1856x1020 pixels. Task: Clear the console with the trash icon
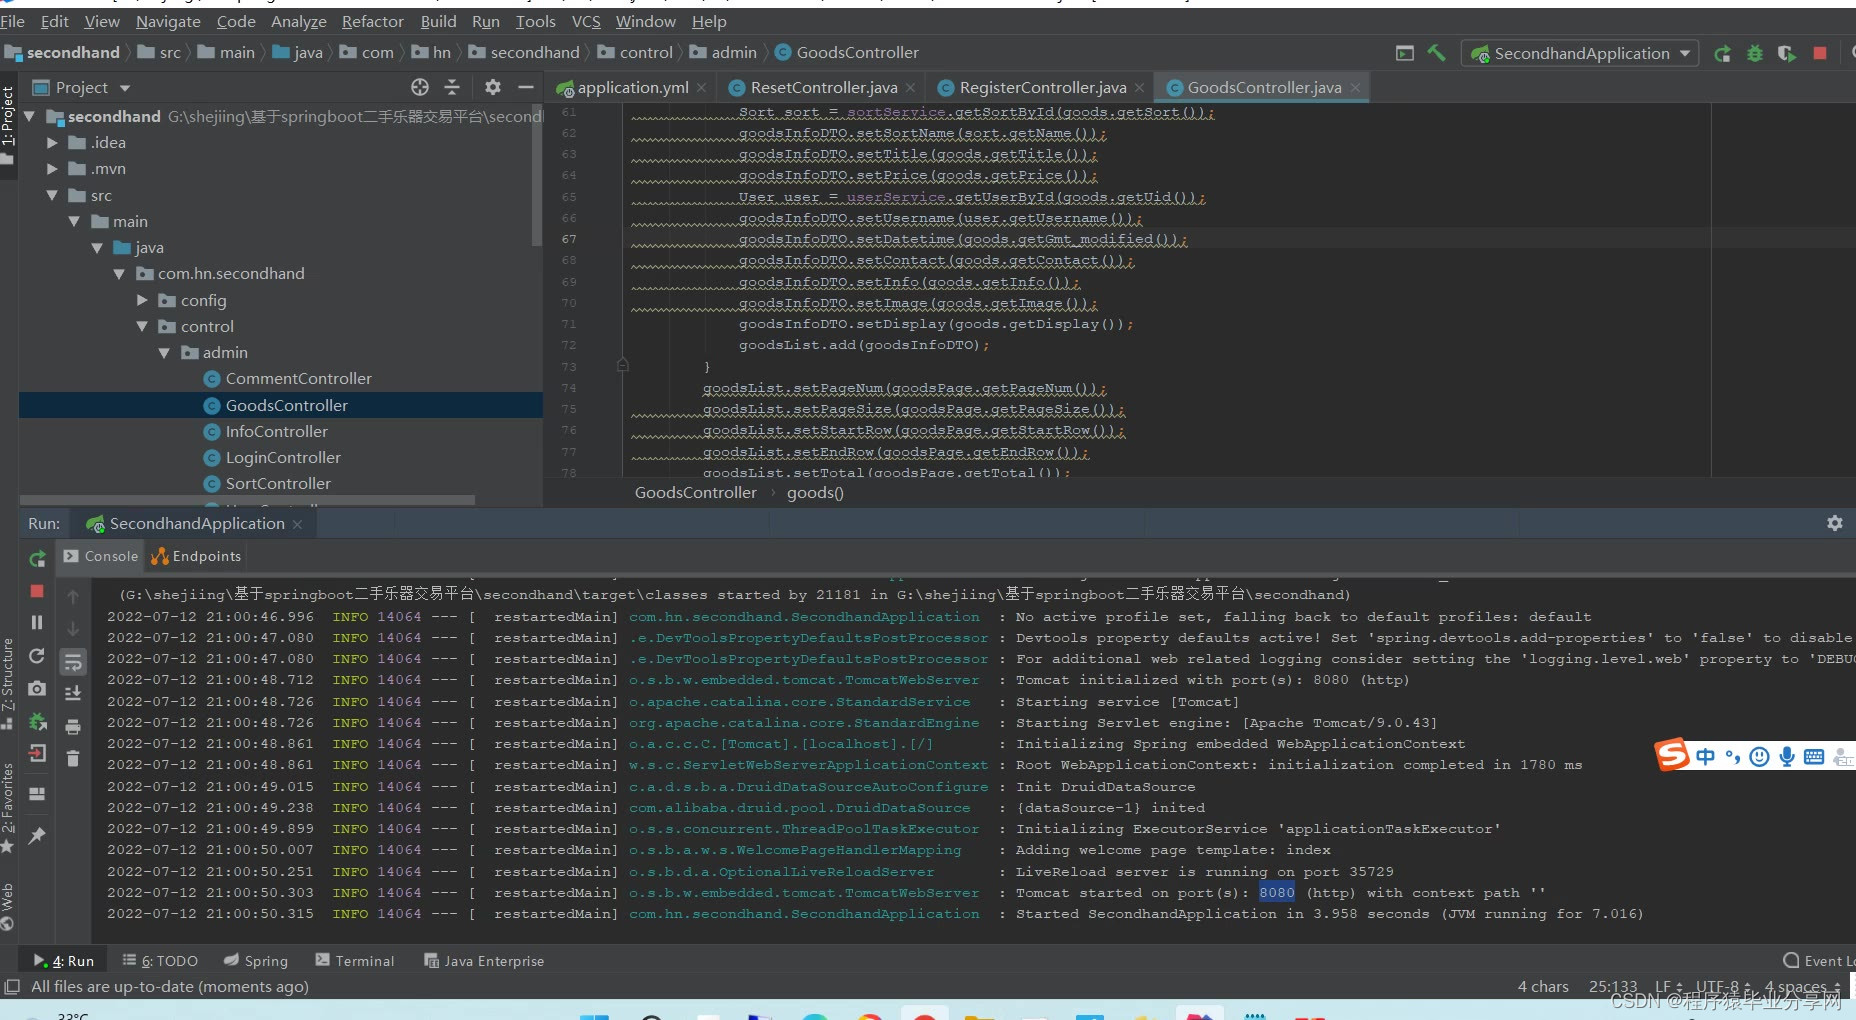pos(73,758)
